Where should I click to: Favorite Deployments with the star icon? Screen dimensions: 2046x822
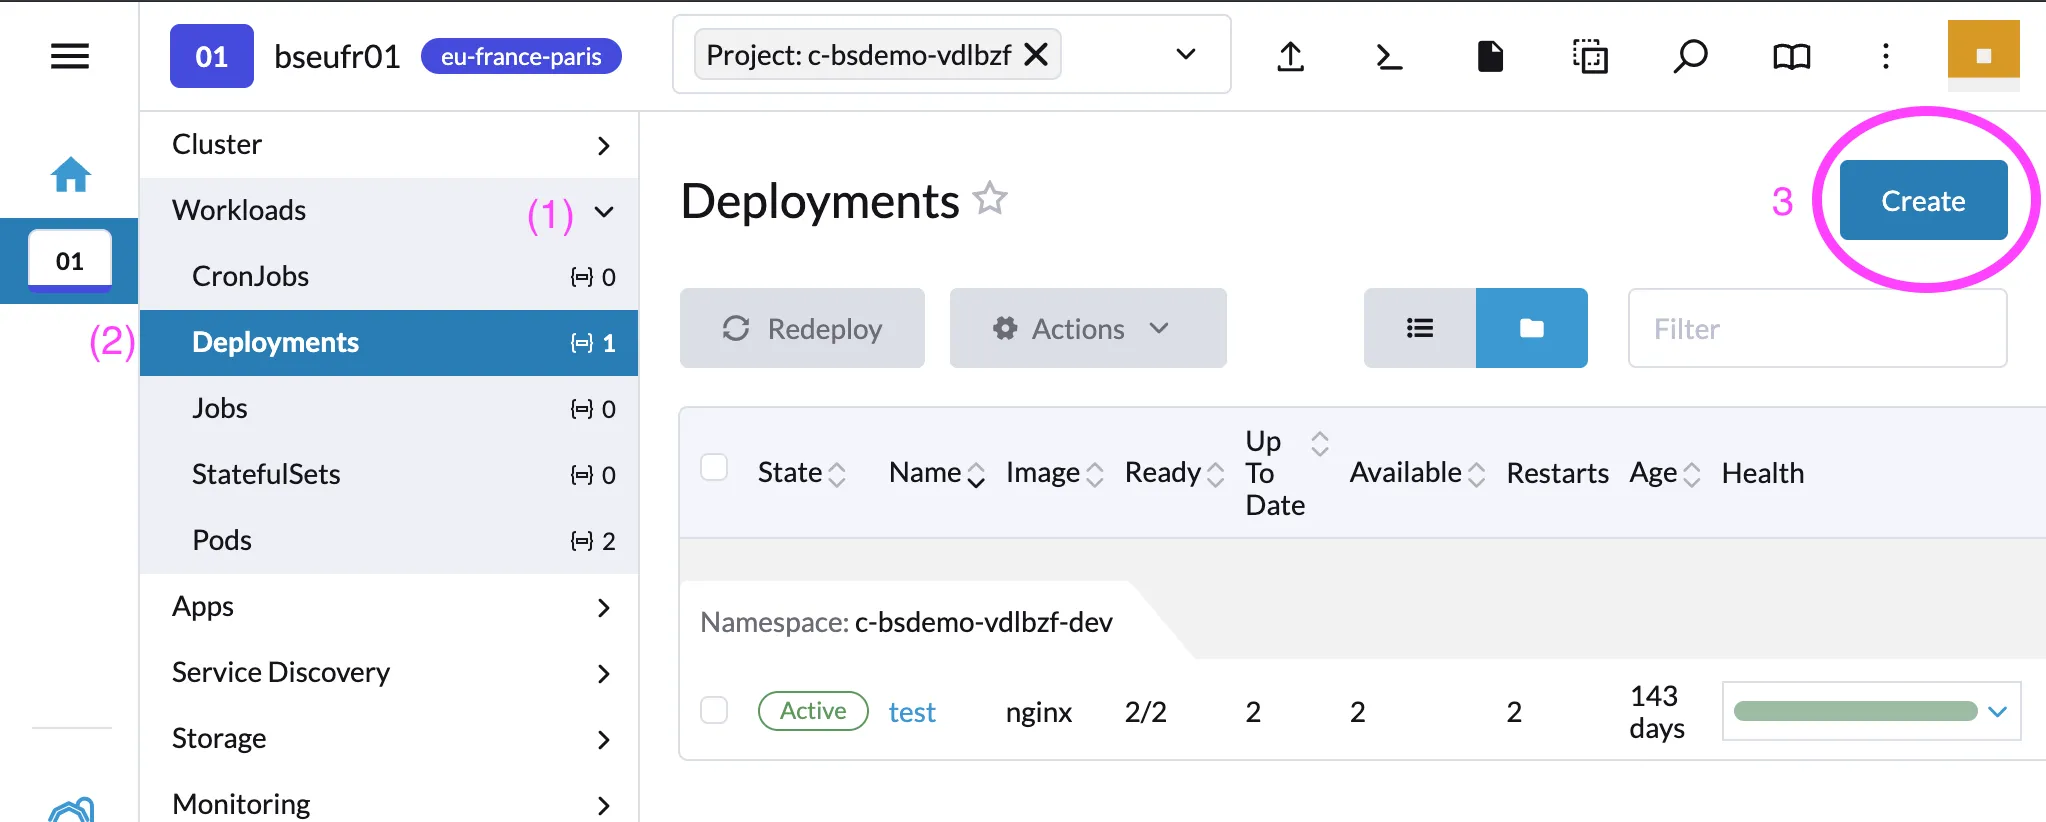point(990,199)
